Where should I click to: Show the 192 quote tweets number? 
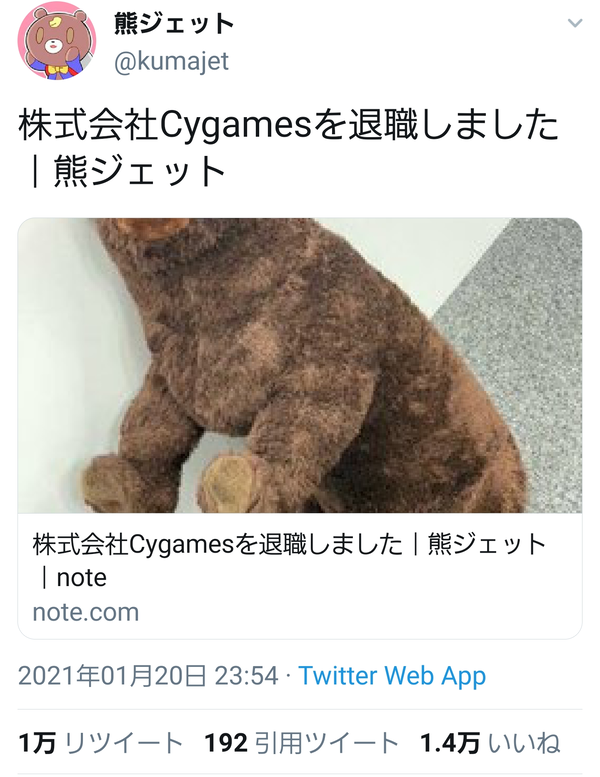pos(226,743)
